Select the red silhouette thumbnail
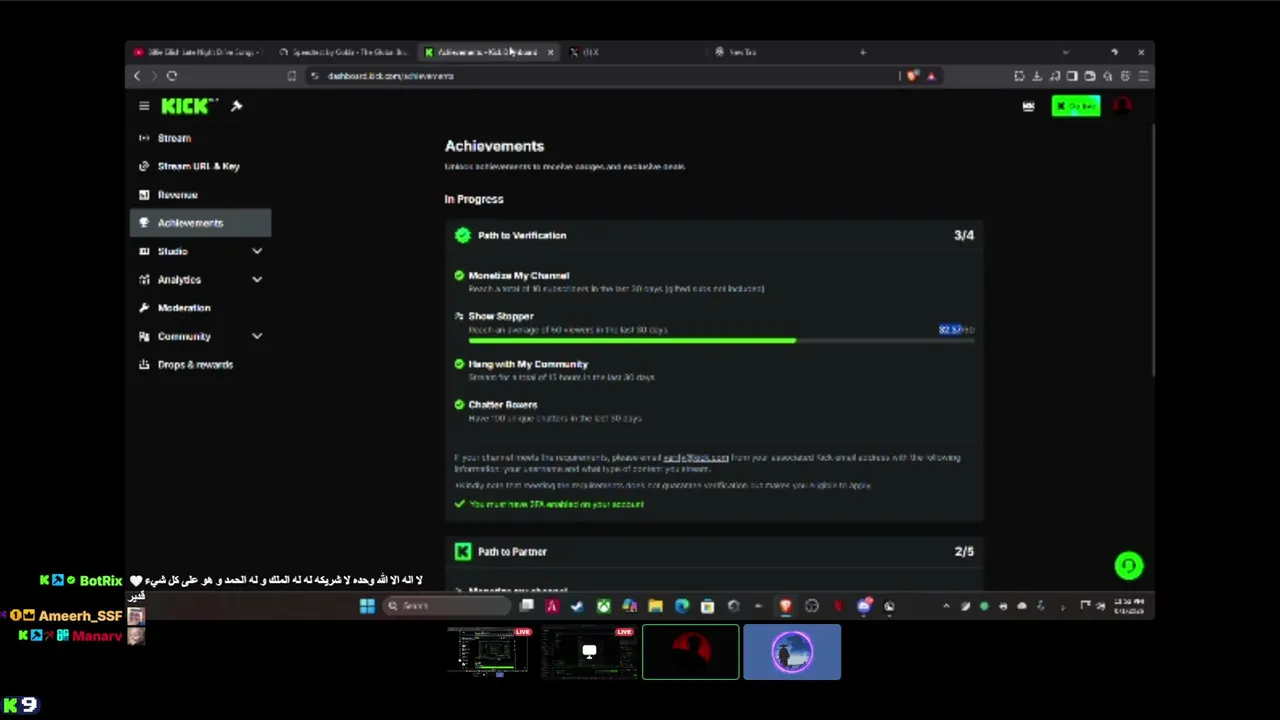Screen dimensions: 1280x720 pos(691,652)
